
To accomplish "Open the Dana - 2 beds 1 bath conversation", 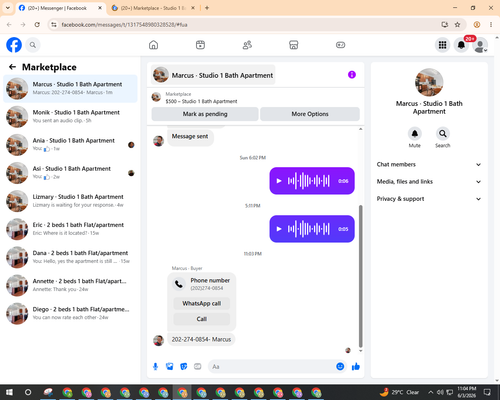I will pos(70,257).
